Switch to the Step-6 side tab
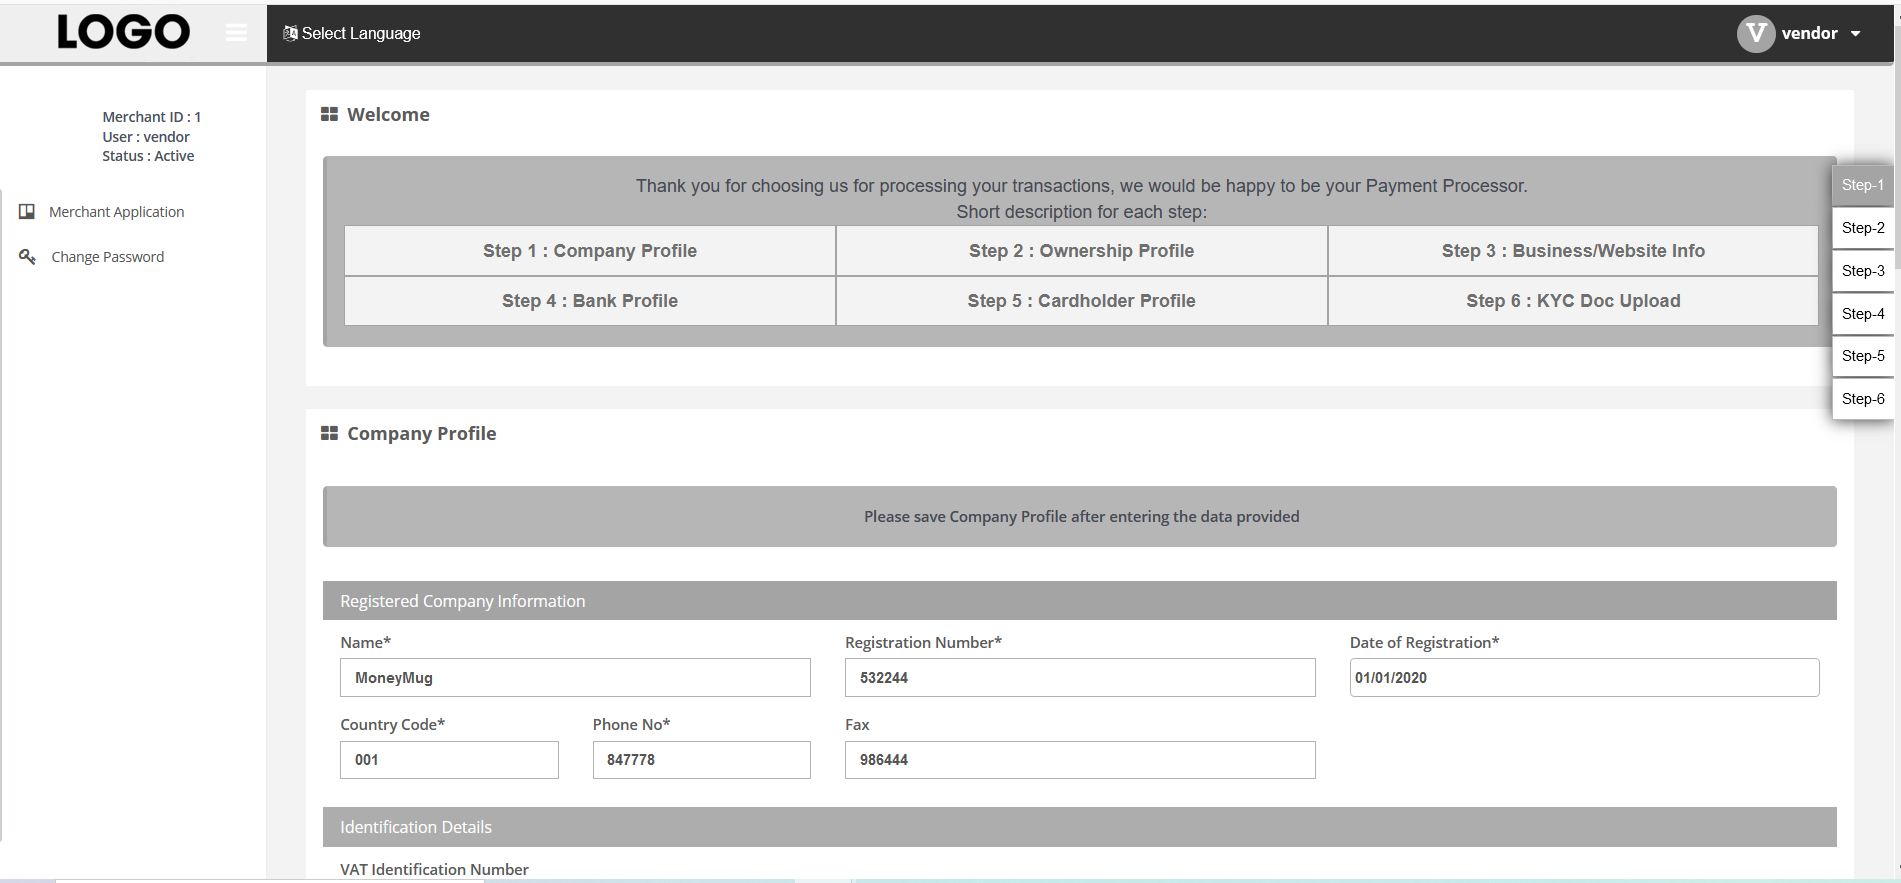This screenshot has width=1901, height=883. (x=1862, y=399)
